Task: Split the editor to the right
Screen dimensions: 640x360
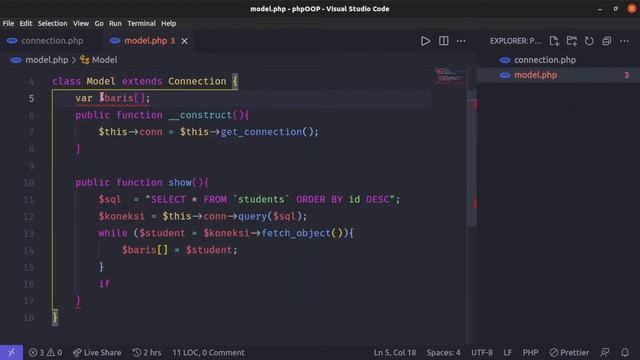Action: (443, 41)
